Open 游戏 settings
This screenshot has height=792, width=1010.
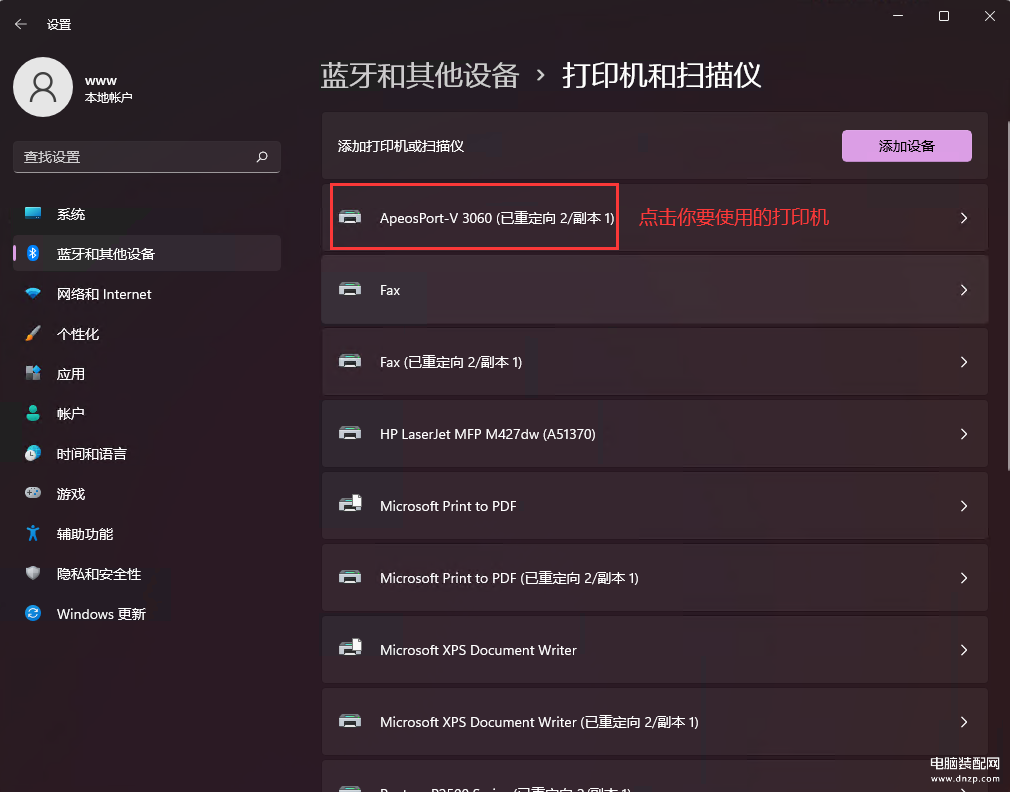tap(147, 493)
